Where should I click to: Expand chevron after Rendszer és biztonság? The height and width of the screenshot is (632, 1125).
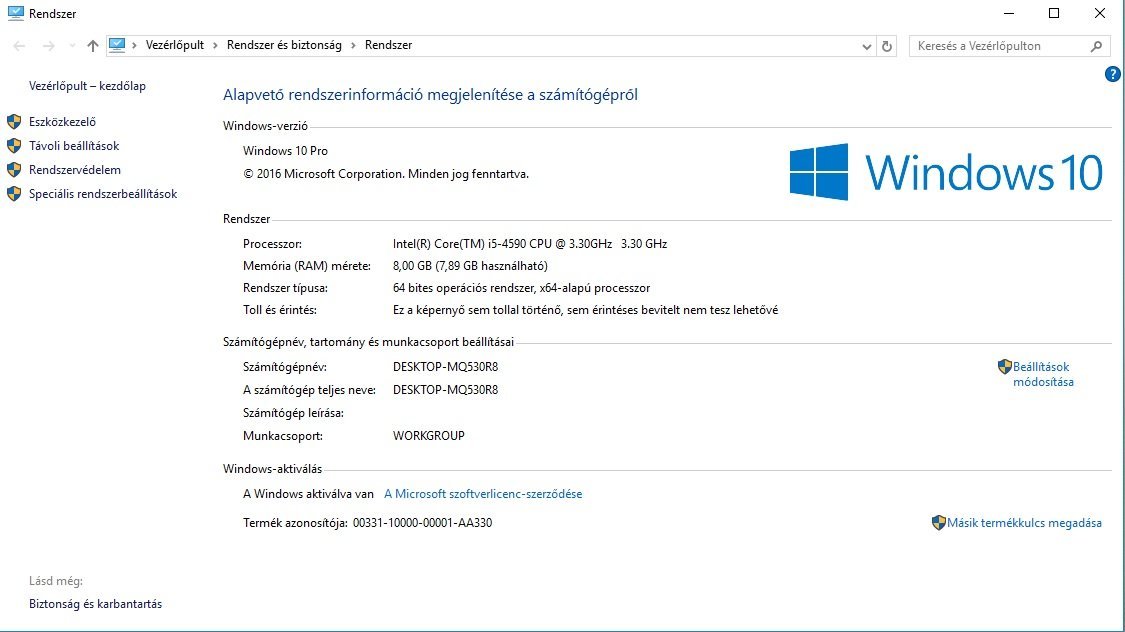point(353,46)
